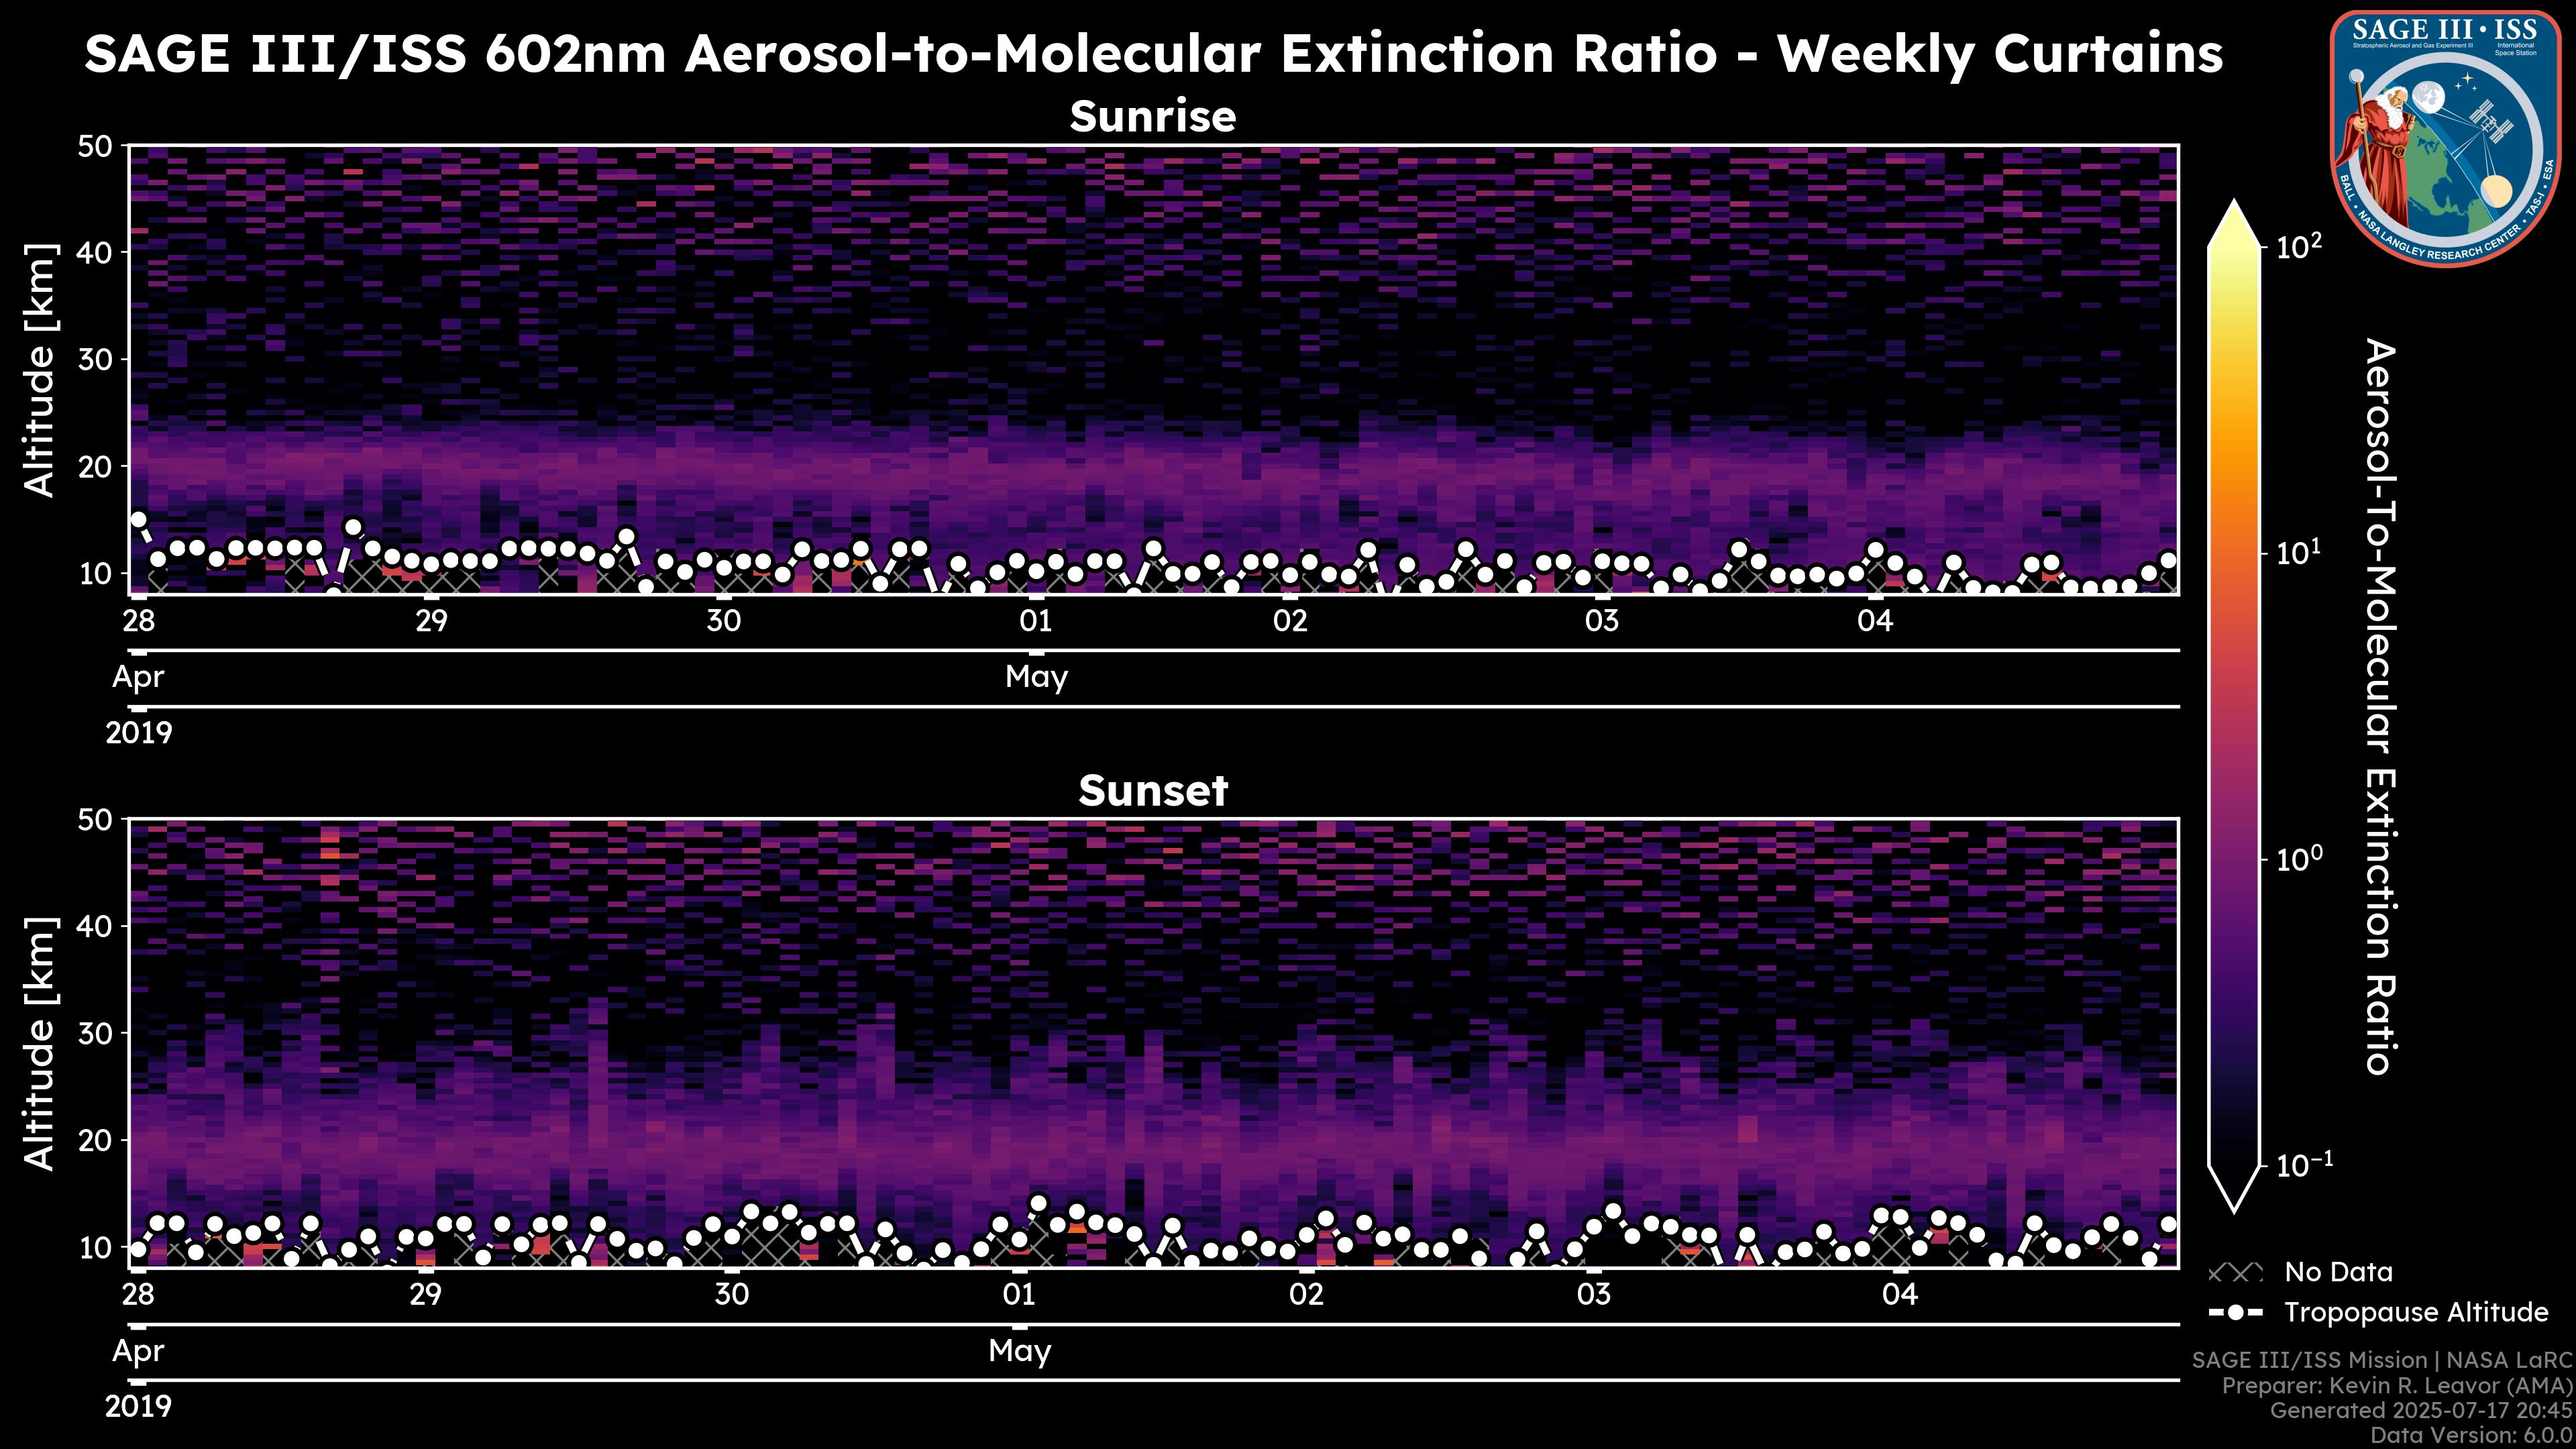Click the Sunrise 01 May date tick
The image size is (2576, 1449).
point(1036,621)
